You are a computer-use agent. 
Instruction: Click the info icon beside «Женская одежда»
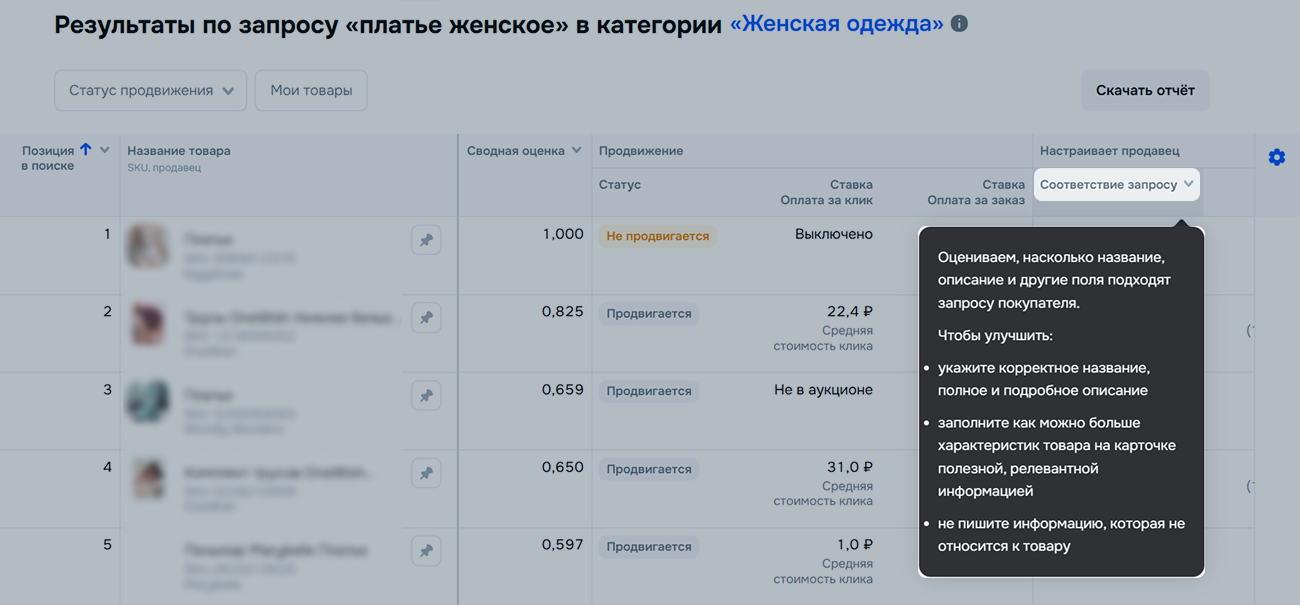[959, 23]
